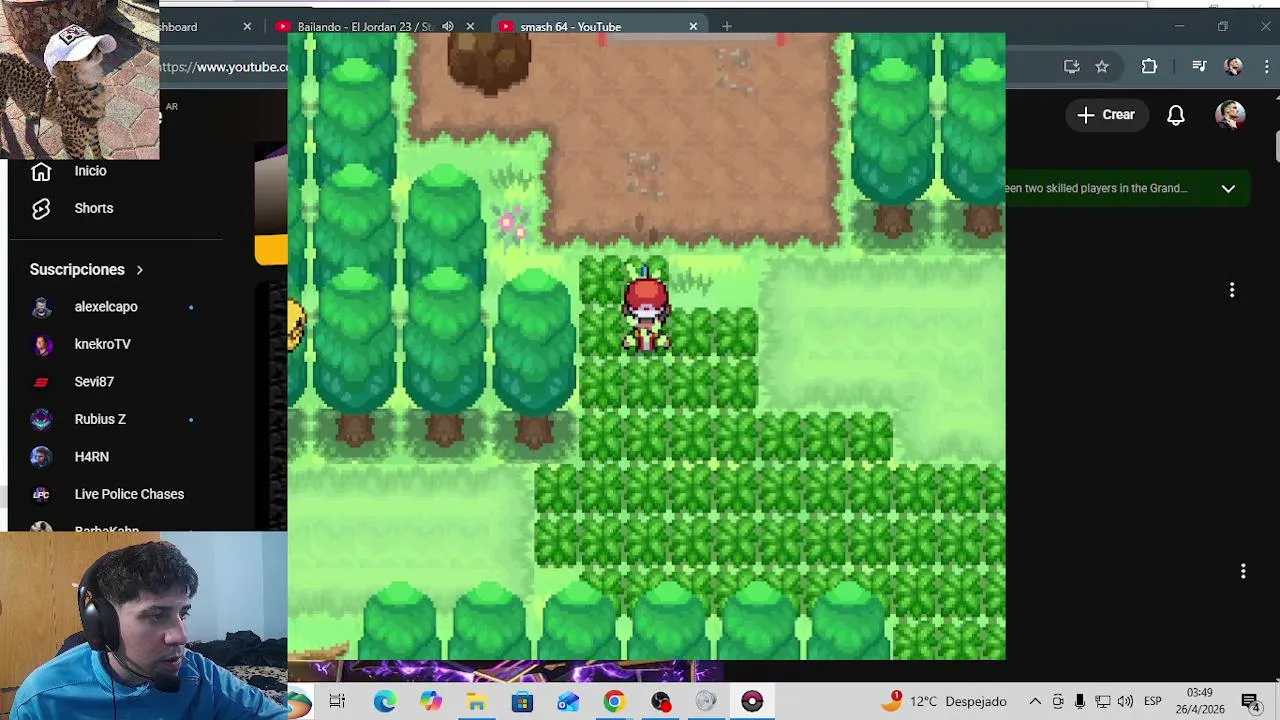Bookmark this page with the star icon
1280x720 pixels.
1102,67
